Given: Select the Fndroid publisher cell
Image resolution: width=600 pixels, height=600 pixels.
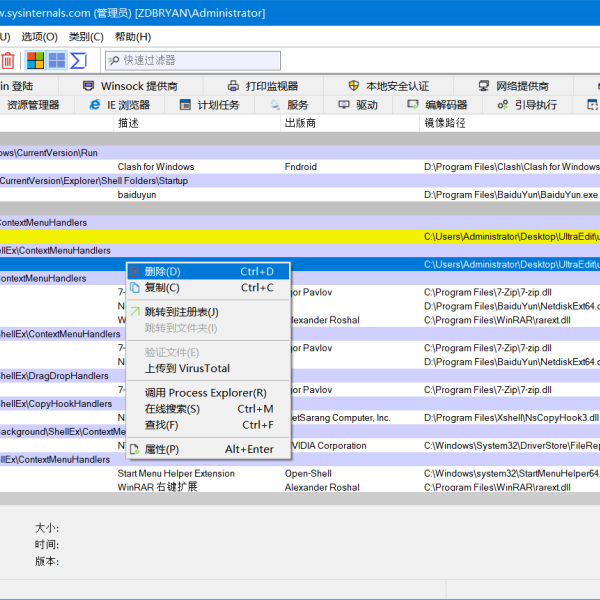Looking at the screenshot, I should 300,167.
